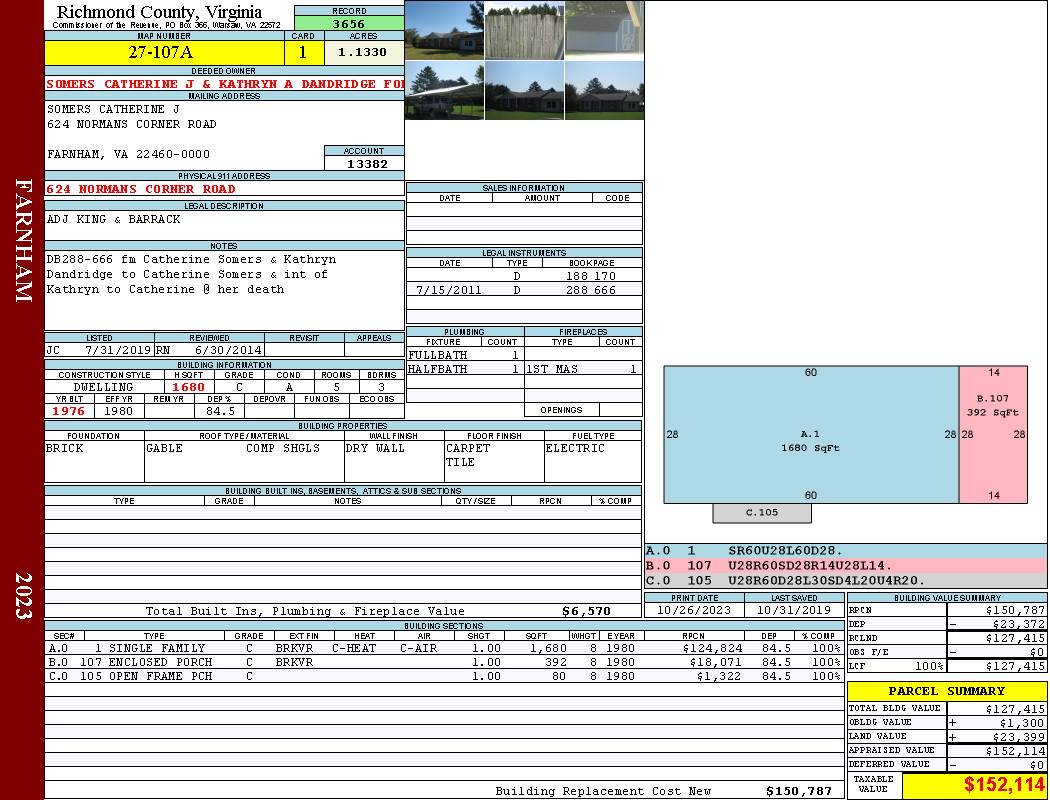1050x800 pixels.
Task: Click the vertical FARNHAM sidebar label
Action: pyautogui.click(x=22, y=240)
